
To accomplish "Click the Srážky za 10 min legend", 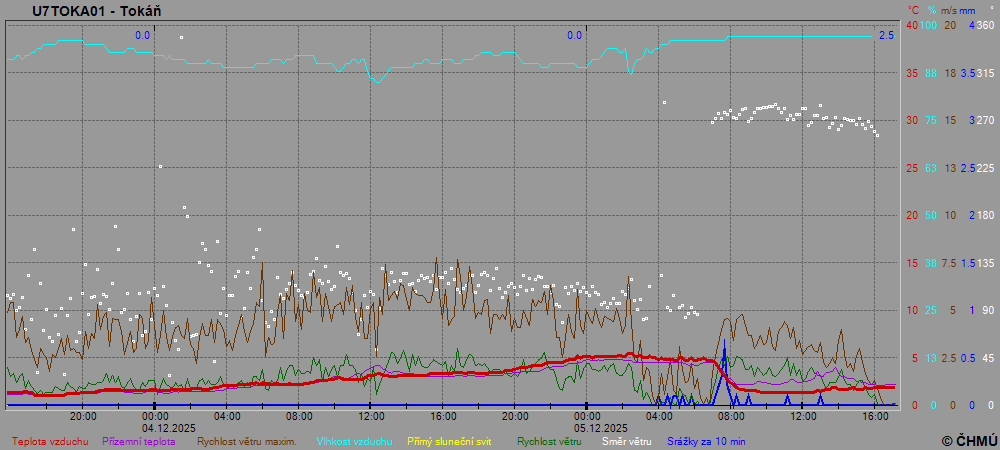I will (706, 441).
